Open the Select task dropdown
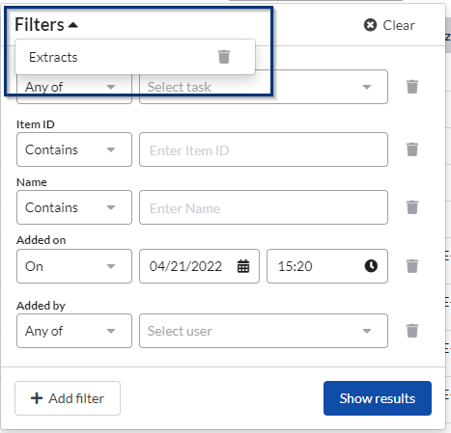This screenshot has width=451, height=433. [263, 87]
